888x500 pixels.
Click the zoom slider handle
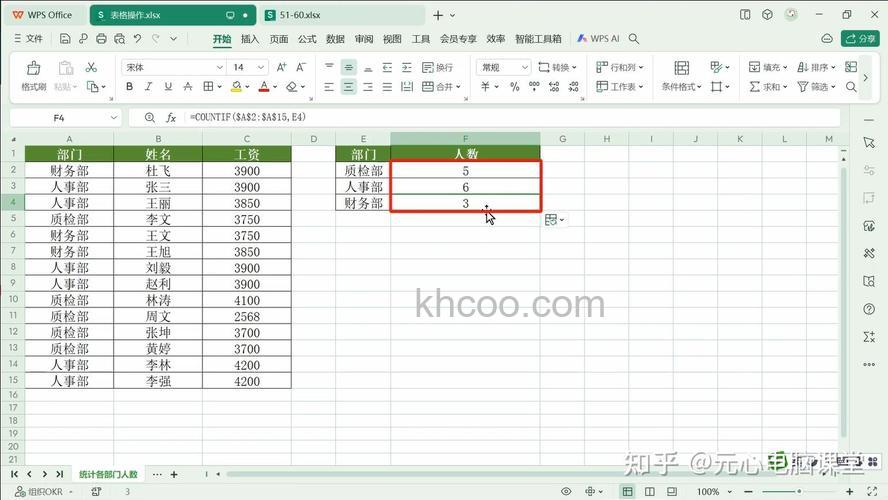(x=799, y=492)
